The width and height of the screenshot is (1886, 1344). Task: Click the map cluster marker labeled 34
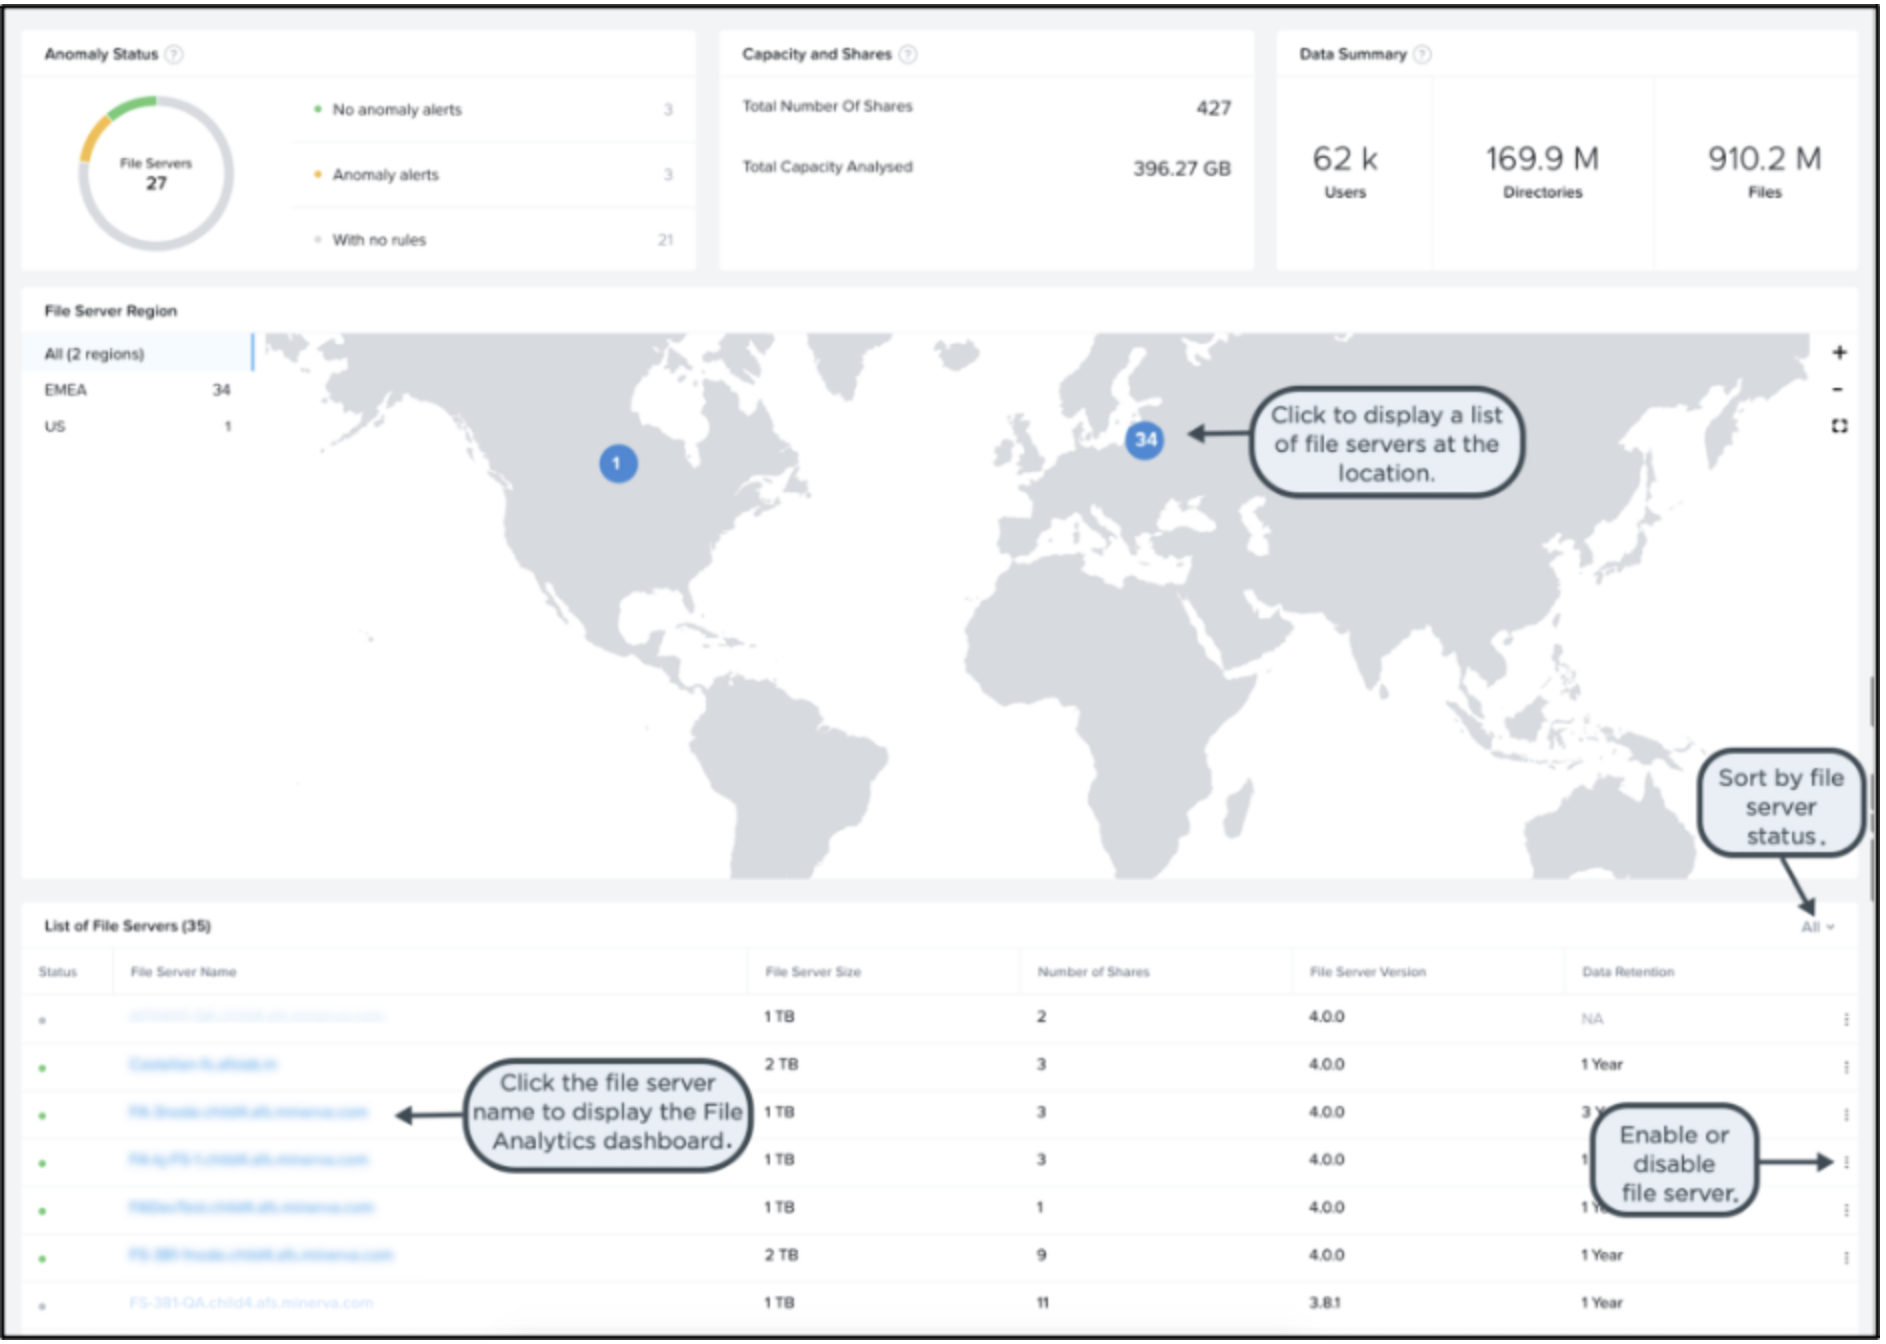[1145, 440]
